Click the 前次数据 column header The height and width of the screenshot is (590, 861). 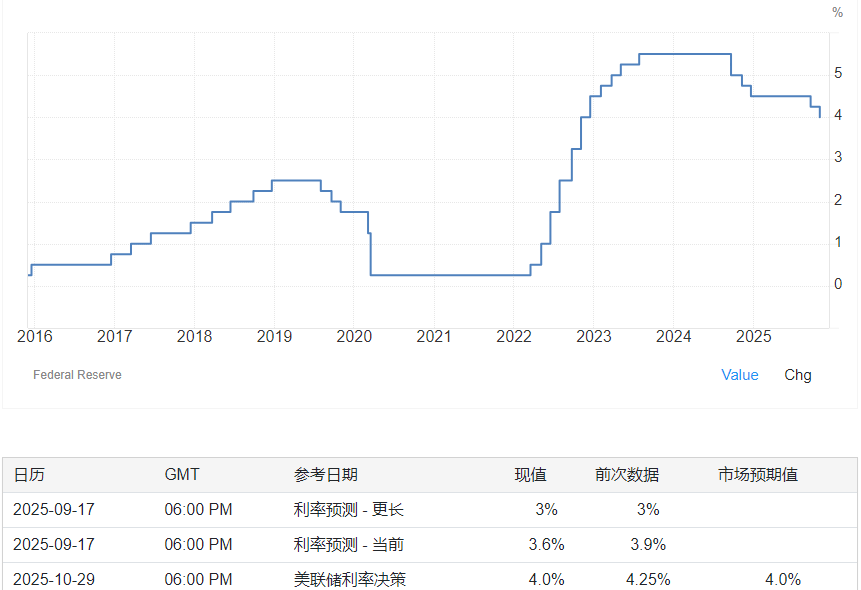(627, 475)
